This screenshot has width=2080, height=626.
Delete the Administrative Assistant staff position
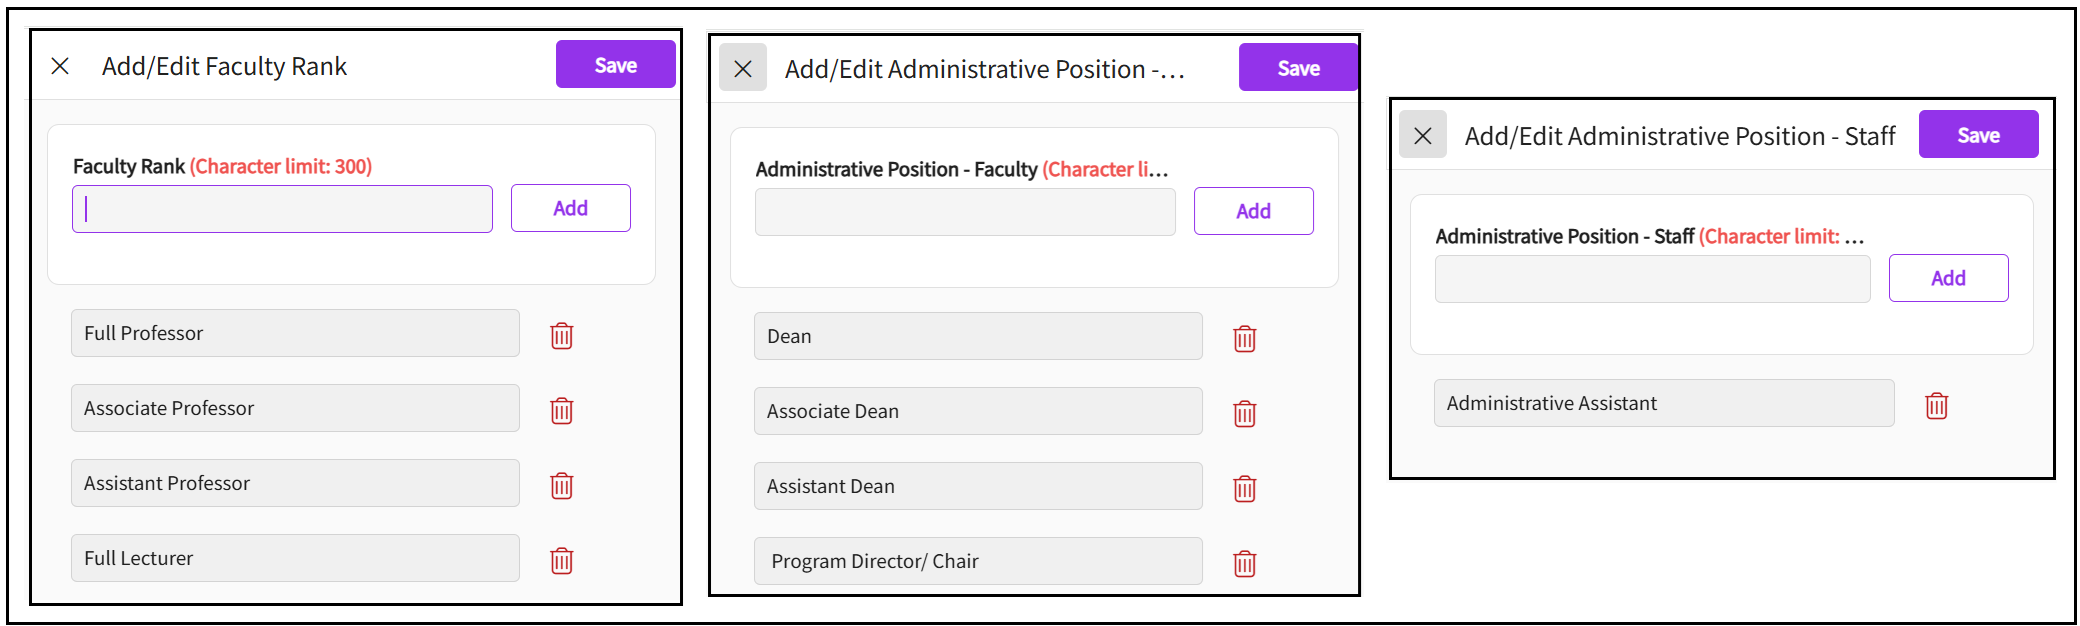(x=1937, y=405)
